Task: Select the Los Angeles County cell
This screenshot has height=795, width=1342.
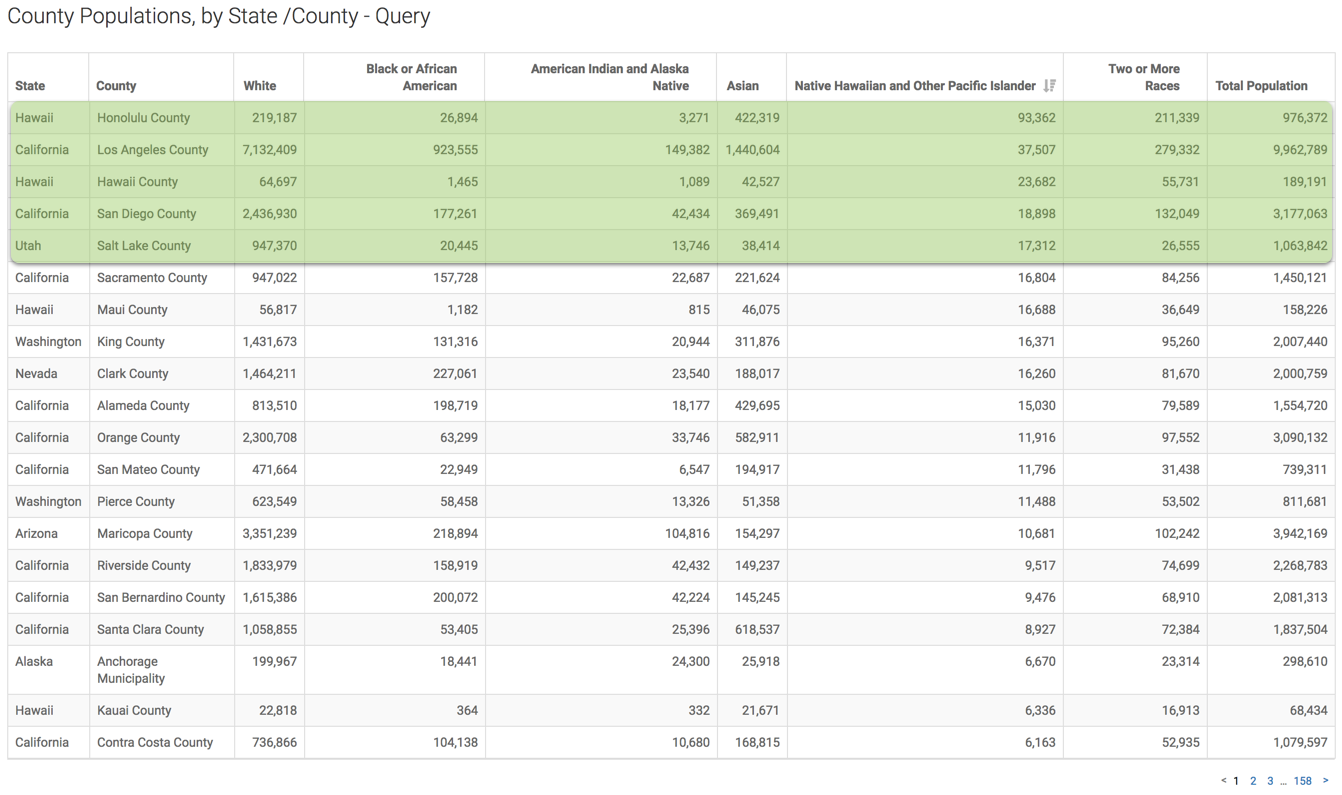Action: click(x=152, y=150)
